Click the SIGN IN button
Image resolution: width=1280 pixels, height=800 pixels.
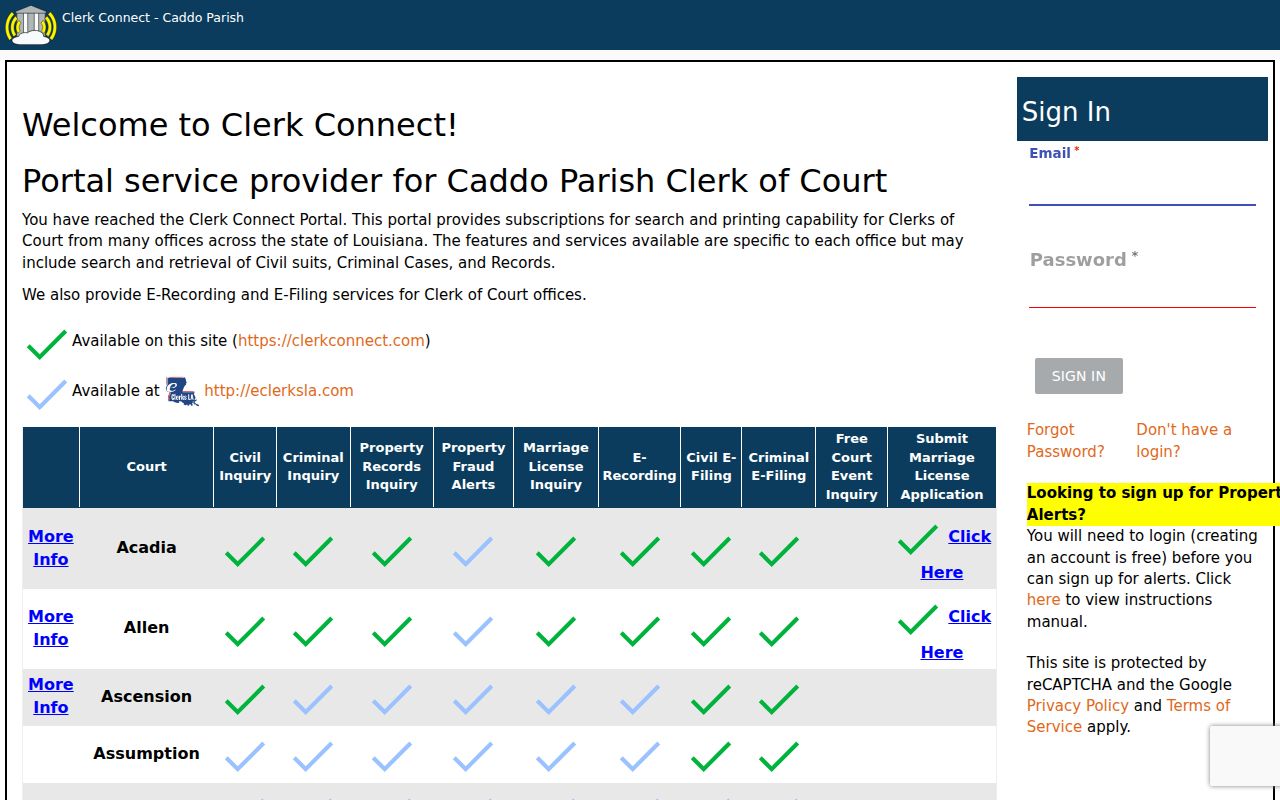[x=1079, y=376]
